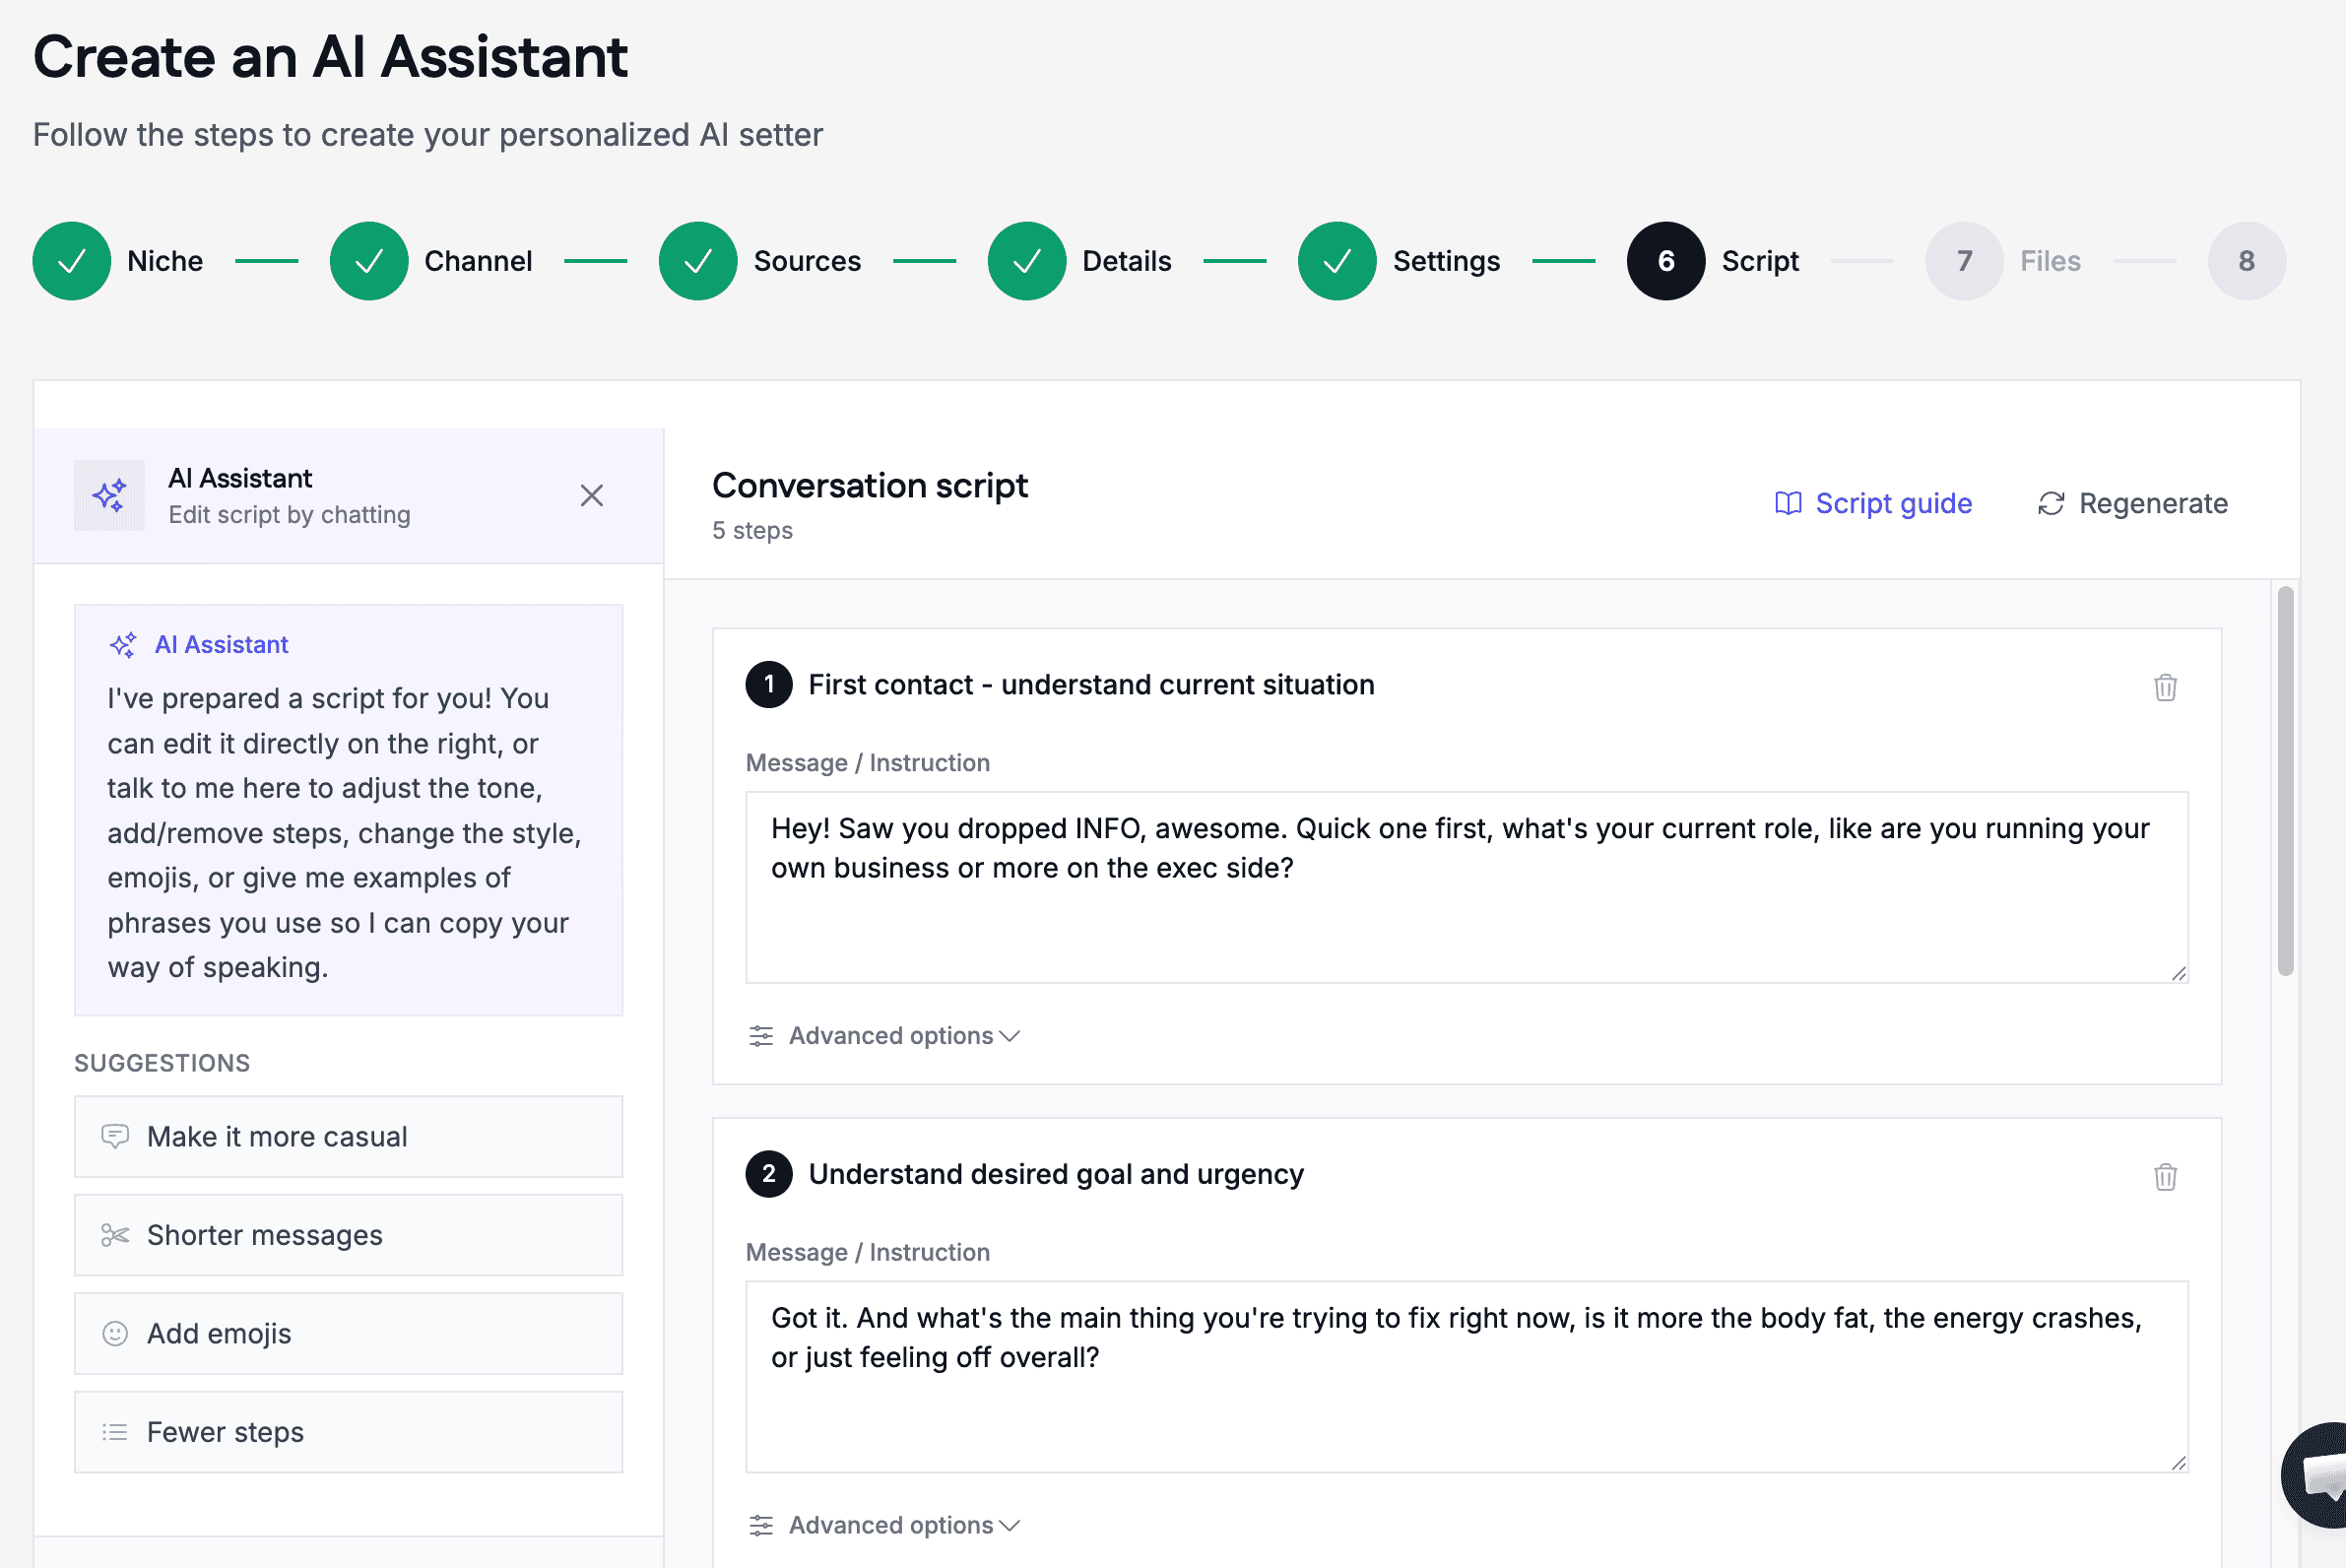Expand Advanced options for step 1
The height and width of the screenshot is (1568, 2346).
tap(885, 1036)
